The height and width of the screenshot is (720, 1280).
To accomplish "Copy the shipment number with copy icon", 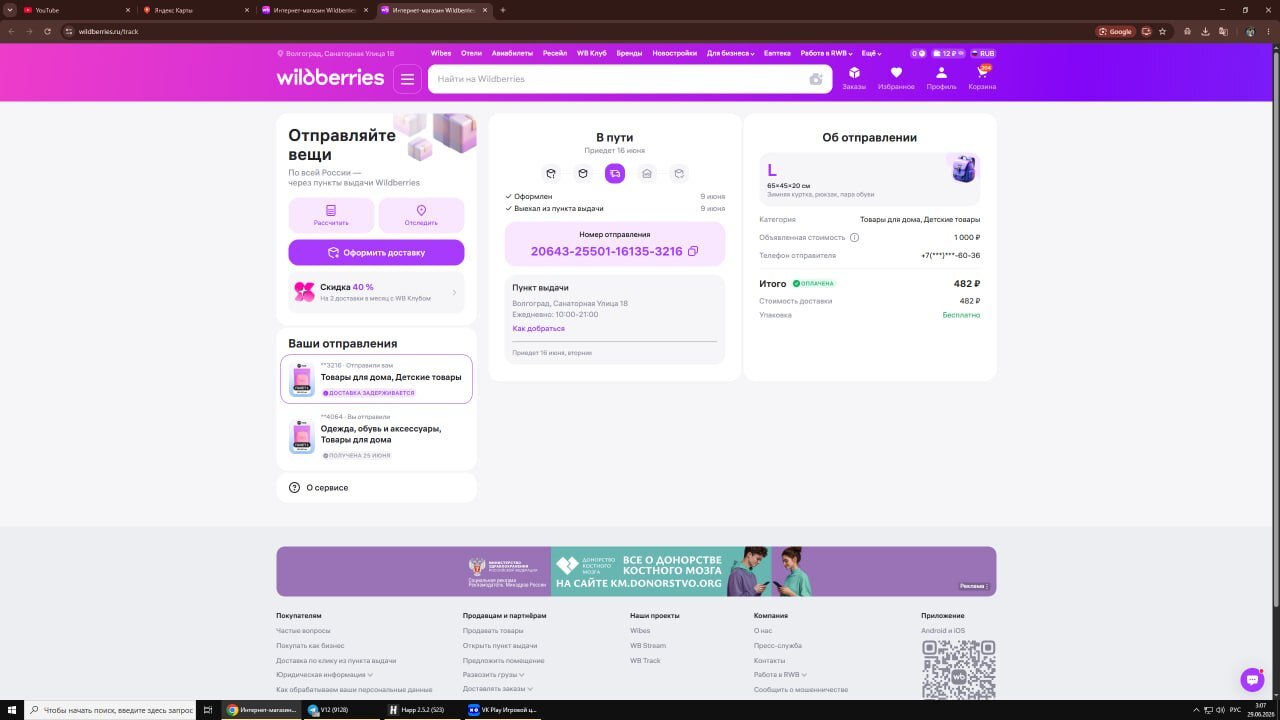I will 693,251.
